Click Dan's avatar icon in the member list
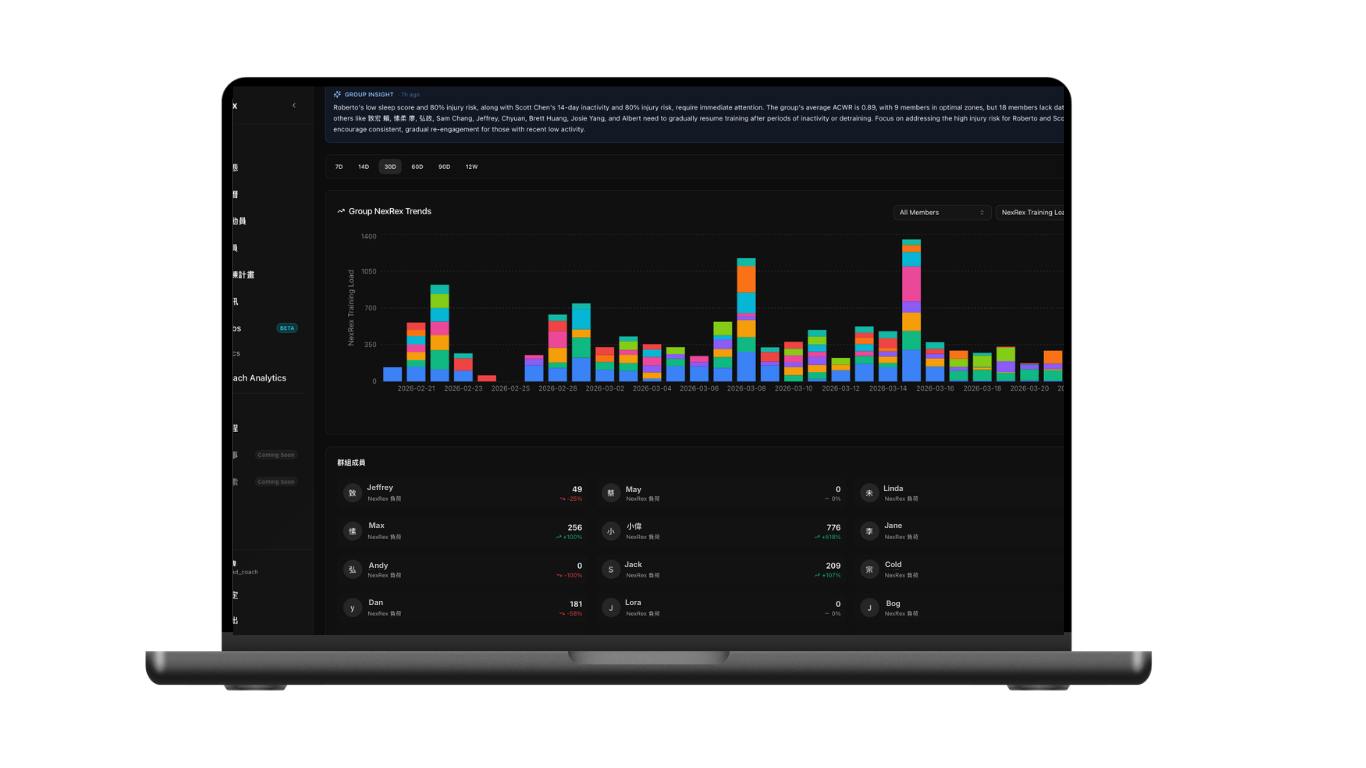 pyautogui.click(x=352, y=607)
